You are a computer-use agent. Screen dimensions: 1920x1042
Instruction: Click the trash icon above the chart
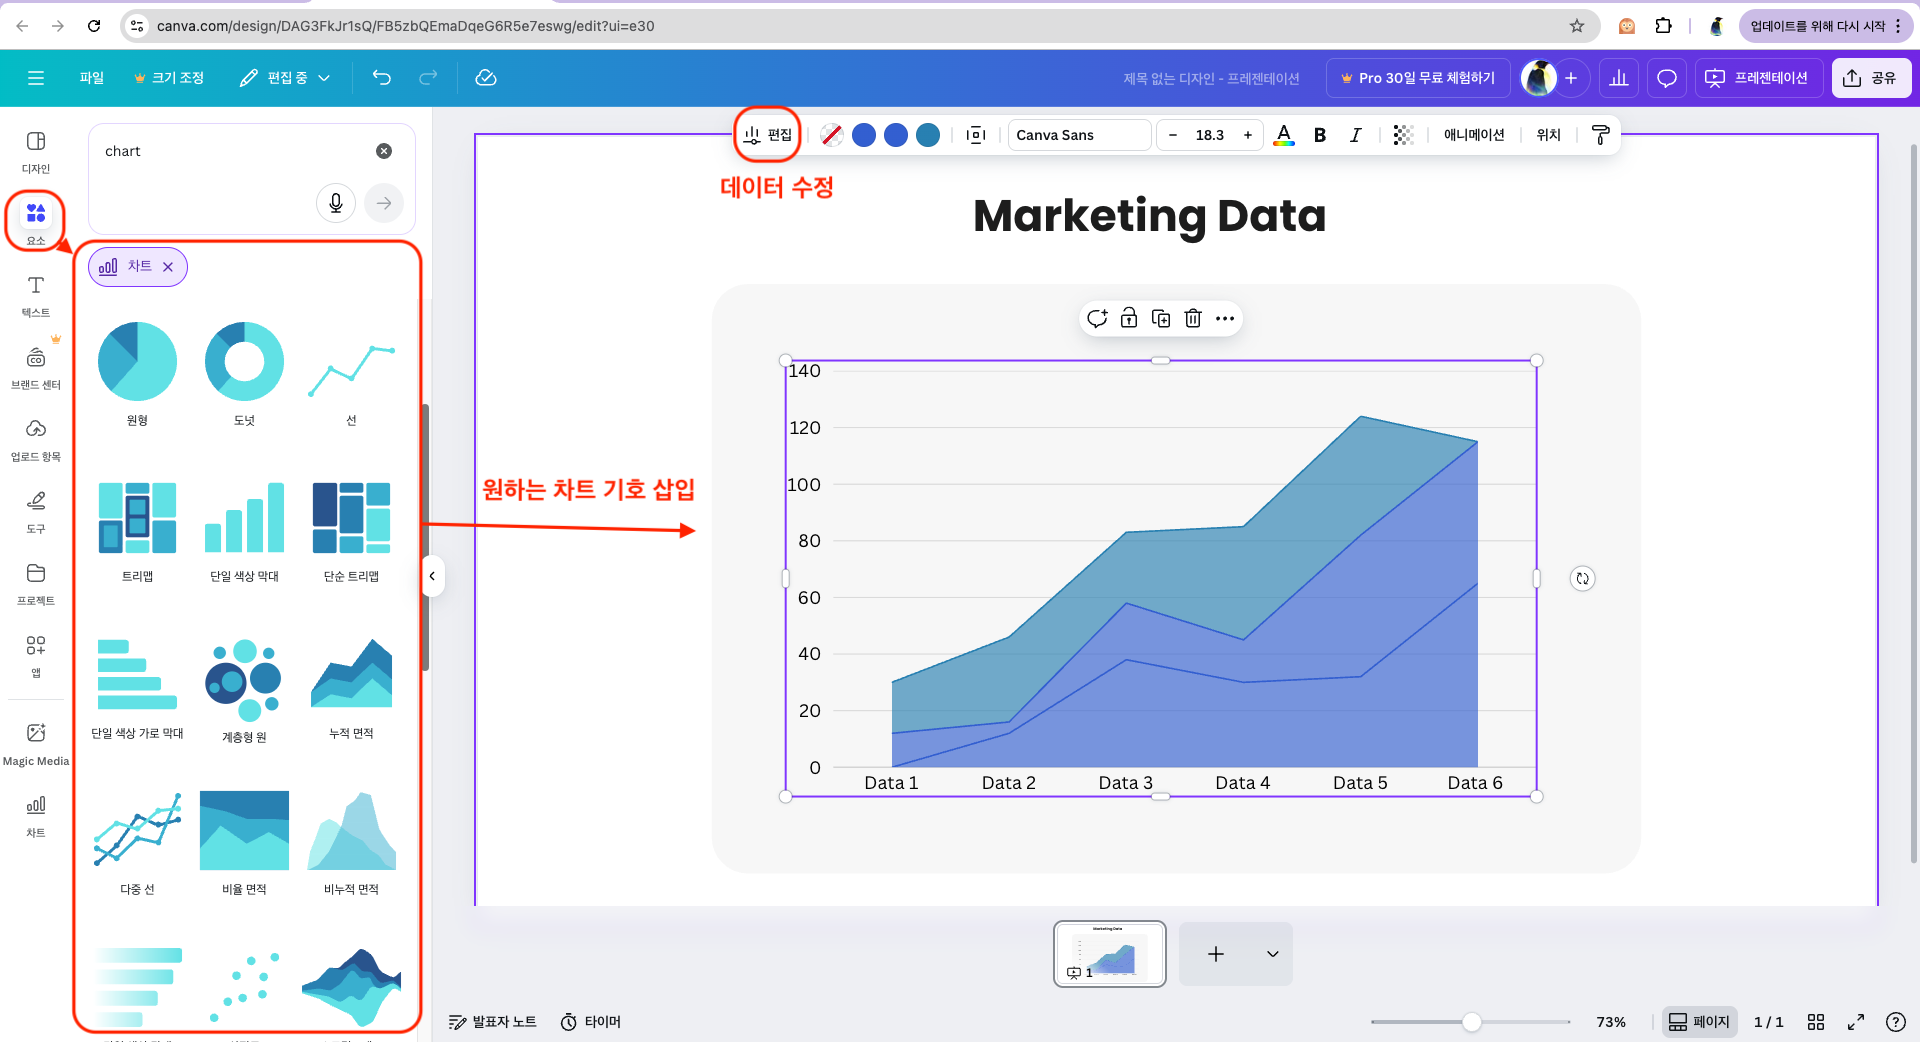pyautogui.click(x=1193, y=319)
